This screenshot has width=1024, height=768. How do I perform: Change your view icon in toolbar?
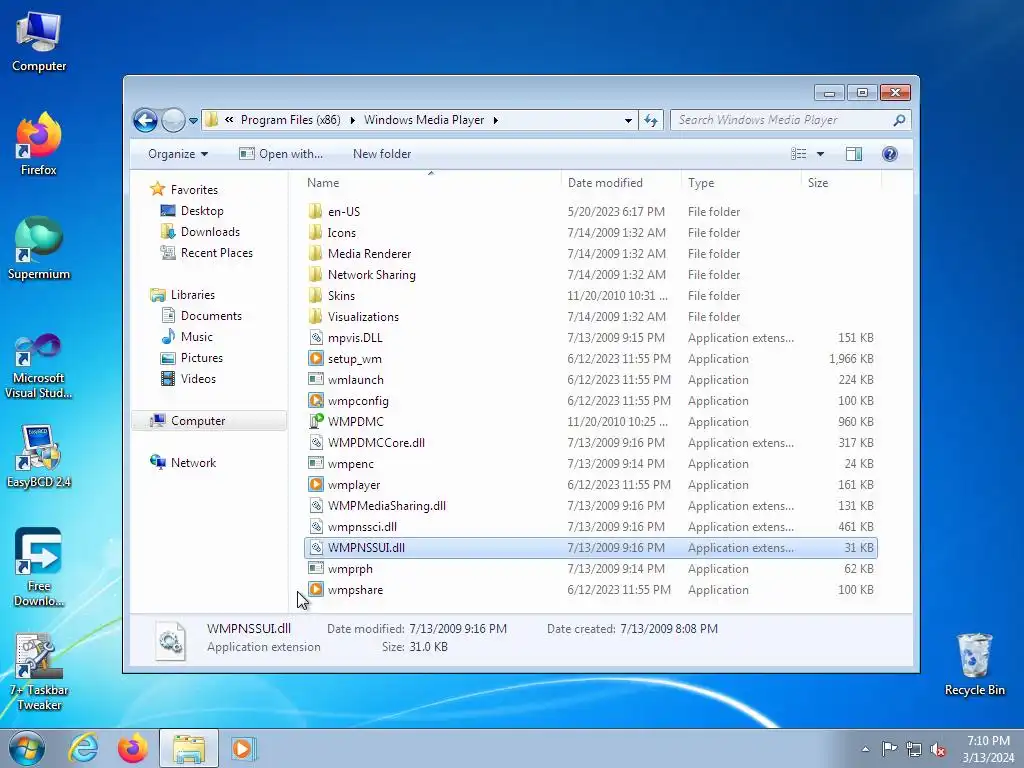click(x=798, y=154)
